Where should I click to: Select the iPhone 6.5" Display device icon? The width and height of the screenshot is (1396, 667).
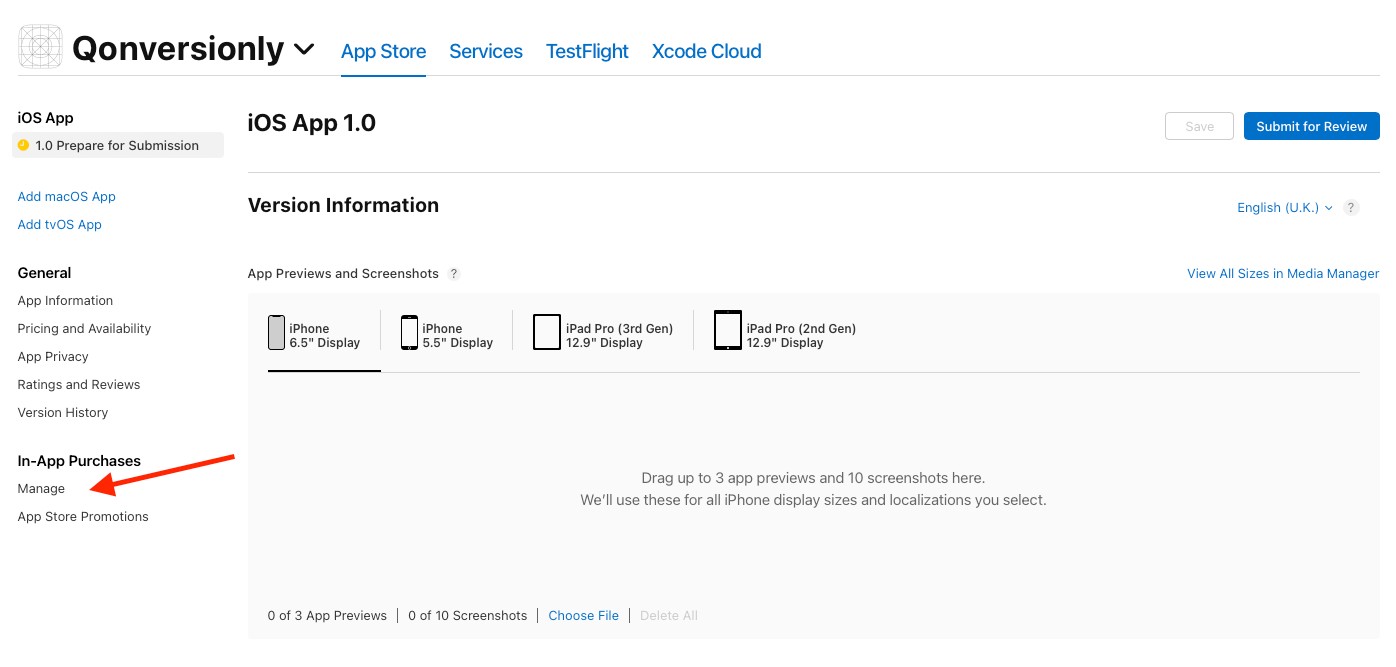click(x=276, y=332)
